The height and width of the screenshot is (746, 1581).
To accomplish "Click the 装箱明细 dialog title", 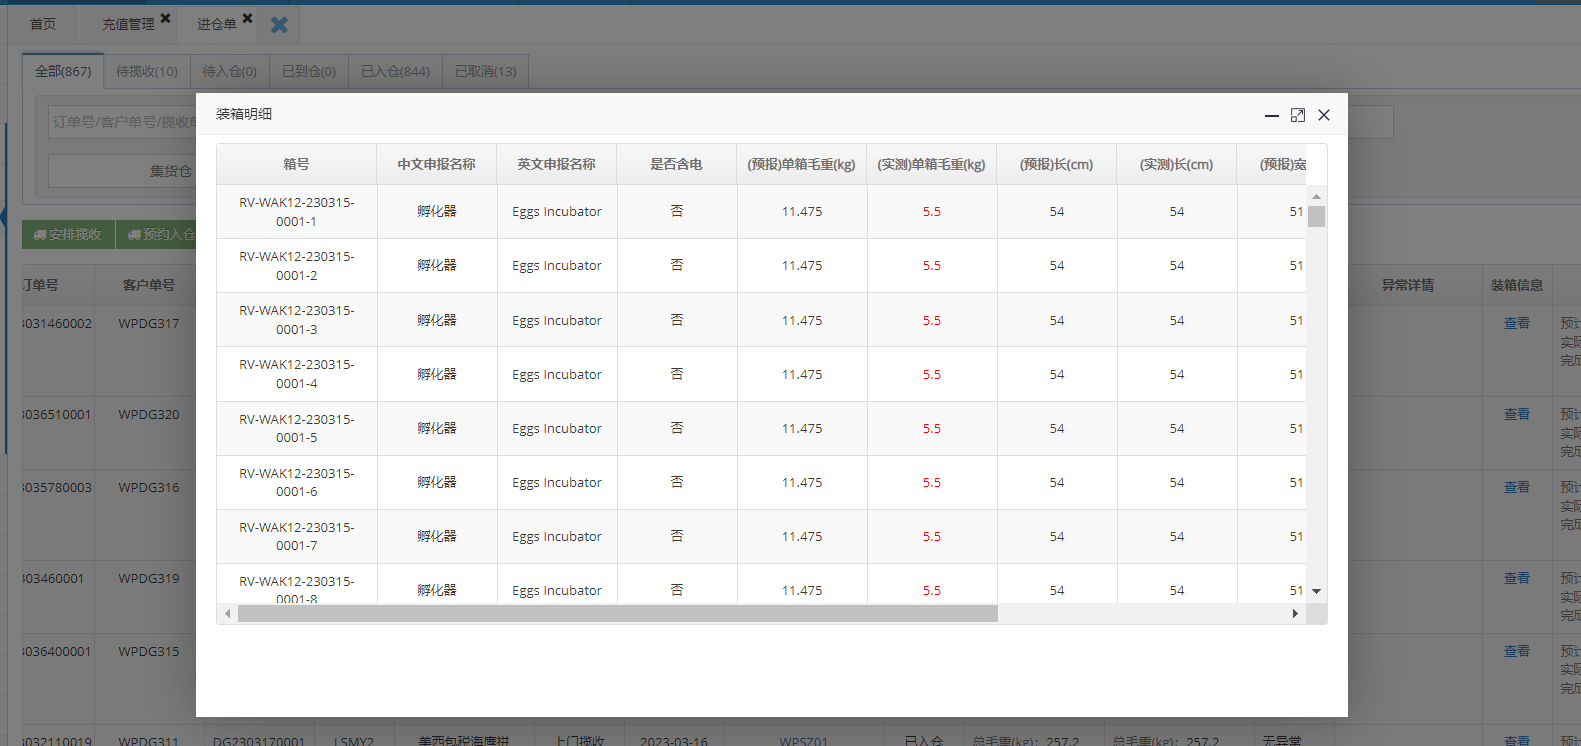I will click(244, 114).
